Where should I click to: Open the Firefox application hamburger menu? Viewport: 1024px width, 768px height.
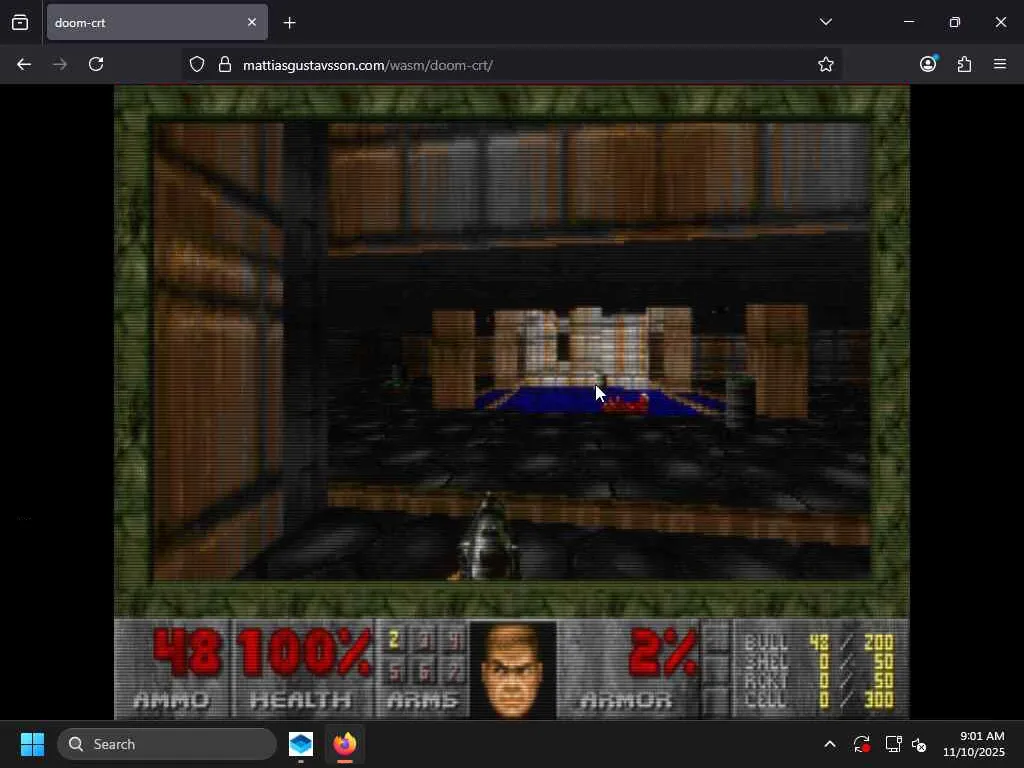tap(1000, 64)
